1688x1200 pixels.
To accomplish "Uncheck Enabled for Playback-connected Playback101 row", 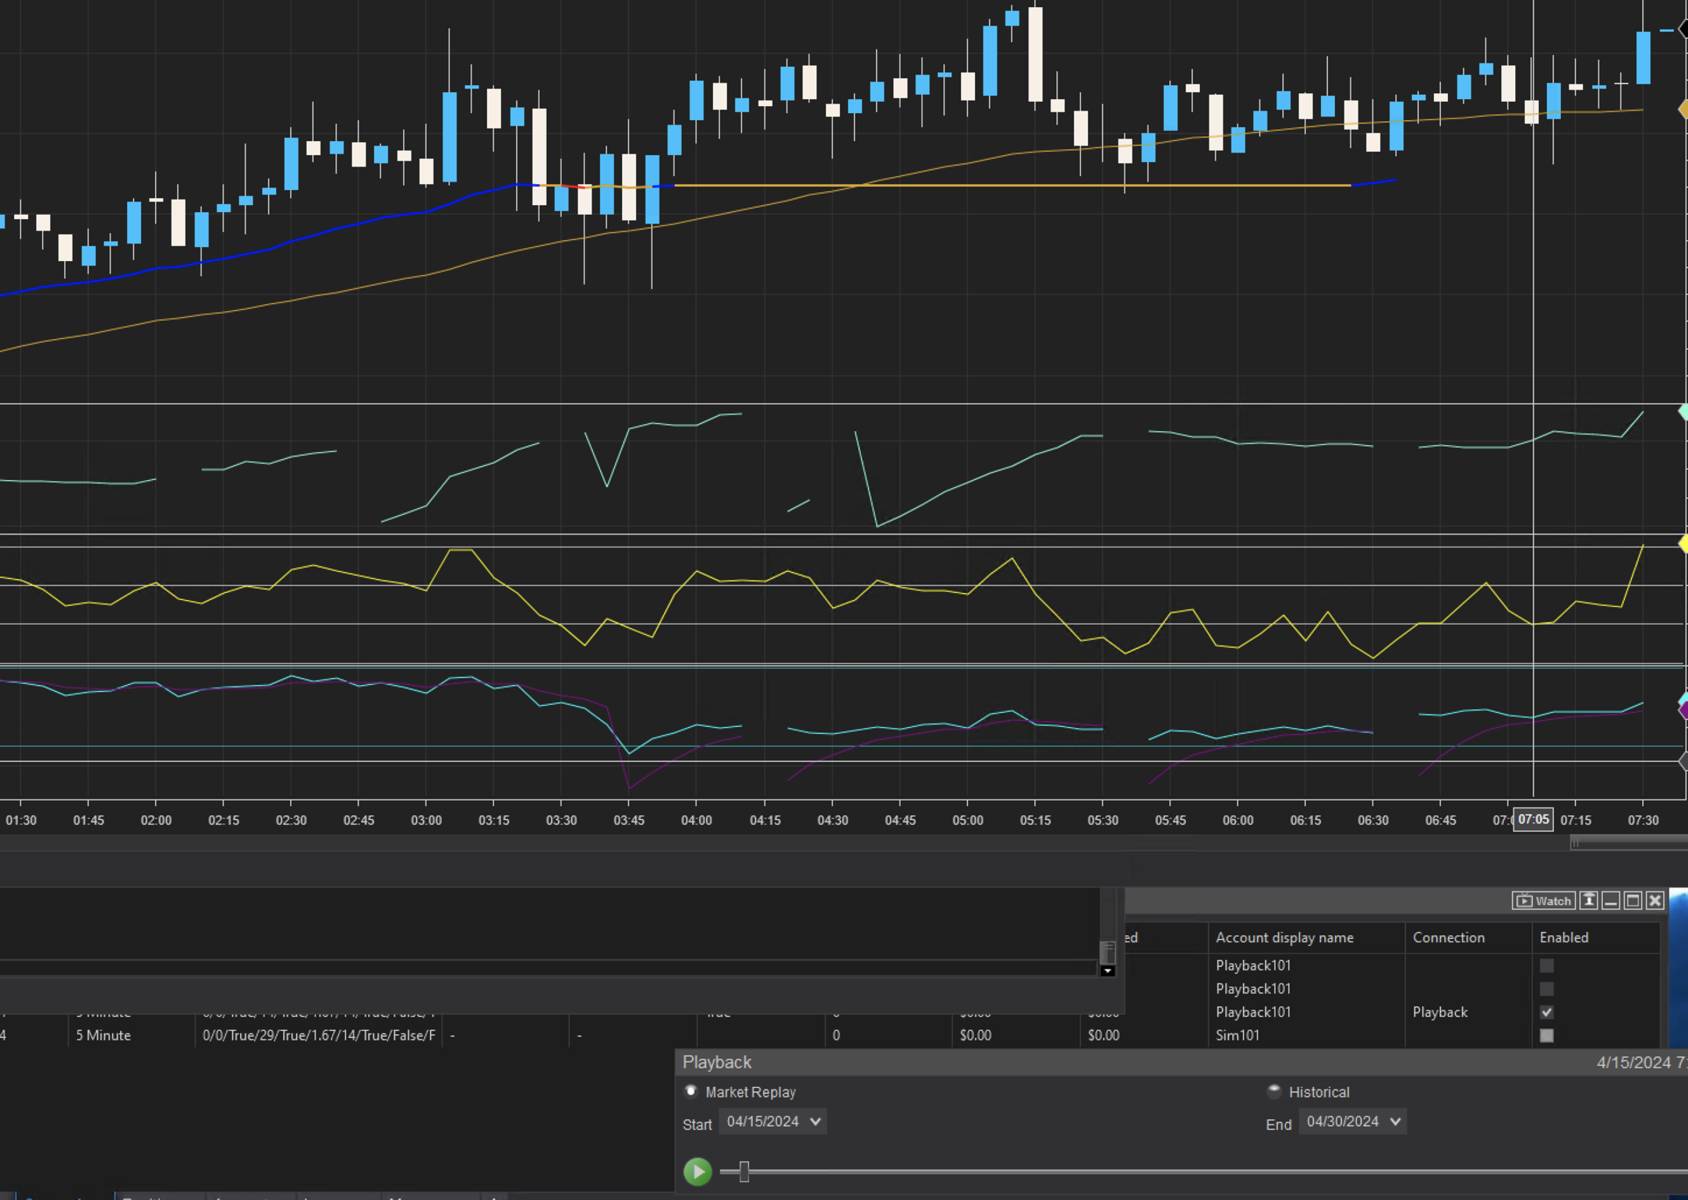I will point(1547,1012).
